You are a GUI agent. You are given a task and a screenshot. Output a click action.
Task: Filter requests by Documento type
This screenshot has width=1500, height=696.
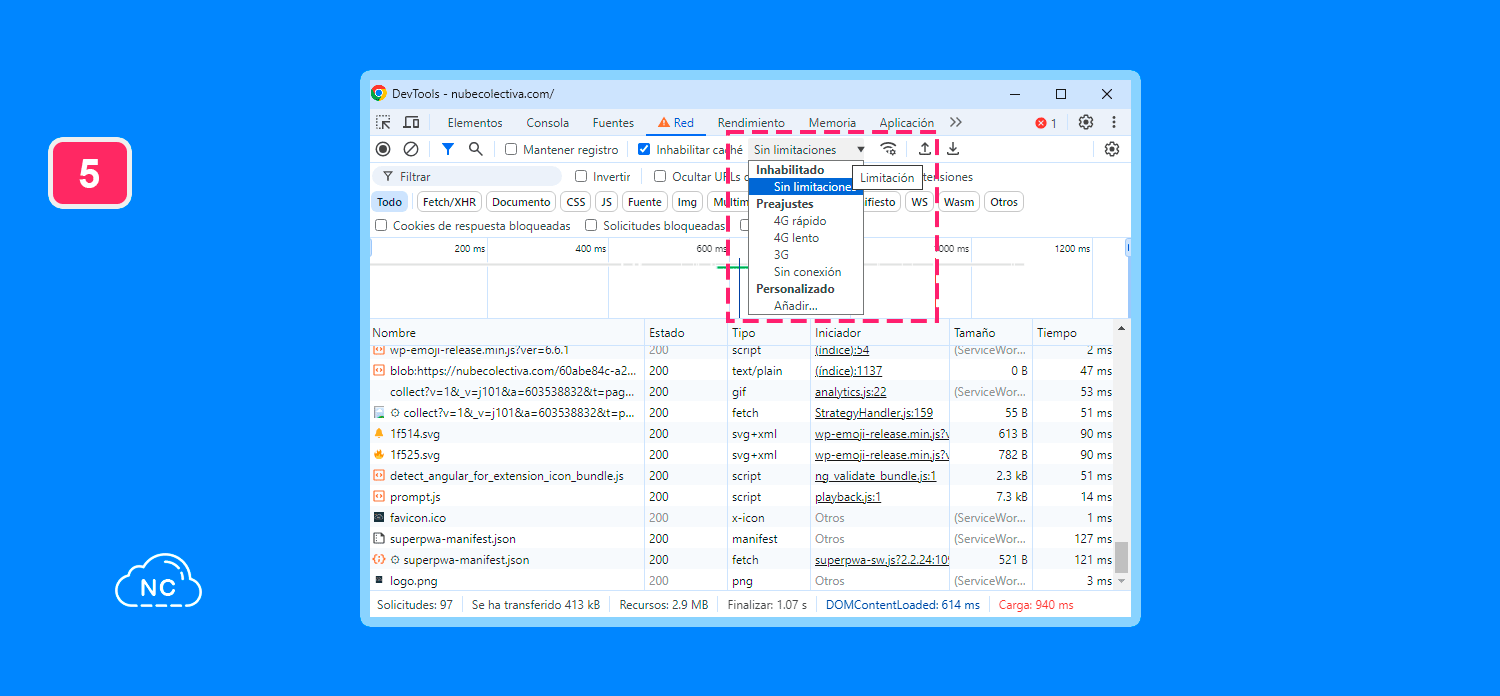(521, 202)
